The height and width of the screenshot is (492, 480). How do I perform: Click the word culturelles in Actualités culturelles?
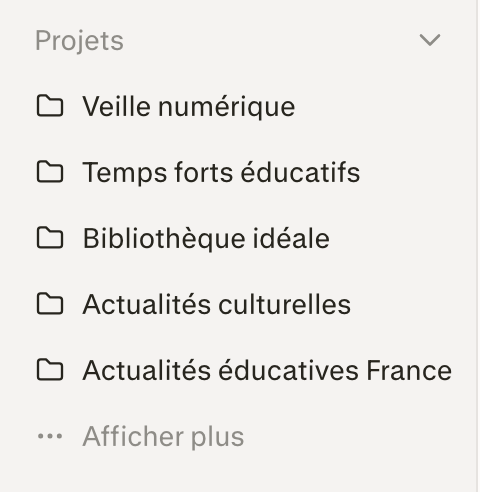285,304
